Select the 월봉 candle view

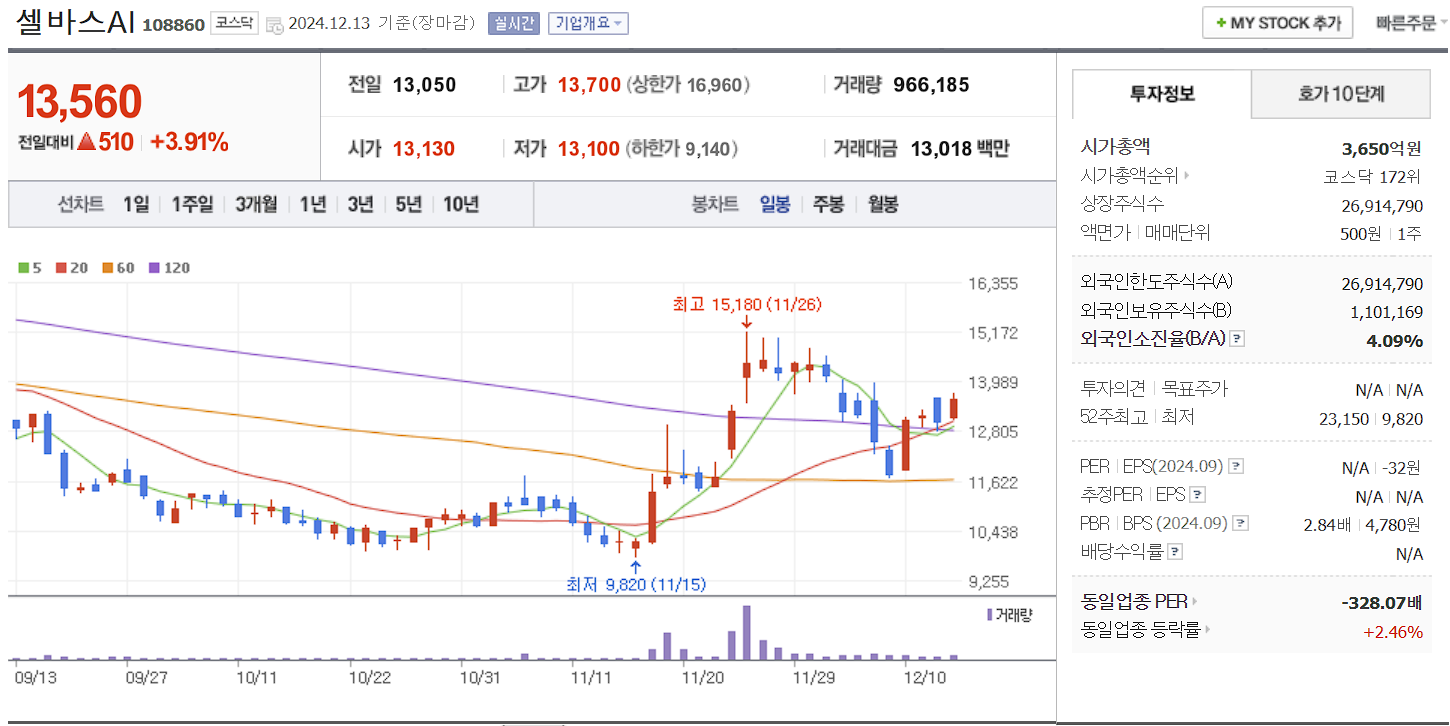(x=883, y=204)
